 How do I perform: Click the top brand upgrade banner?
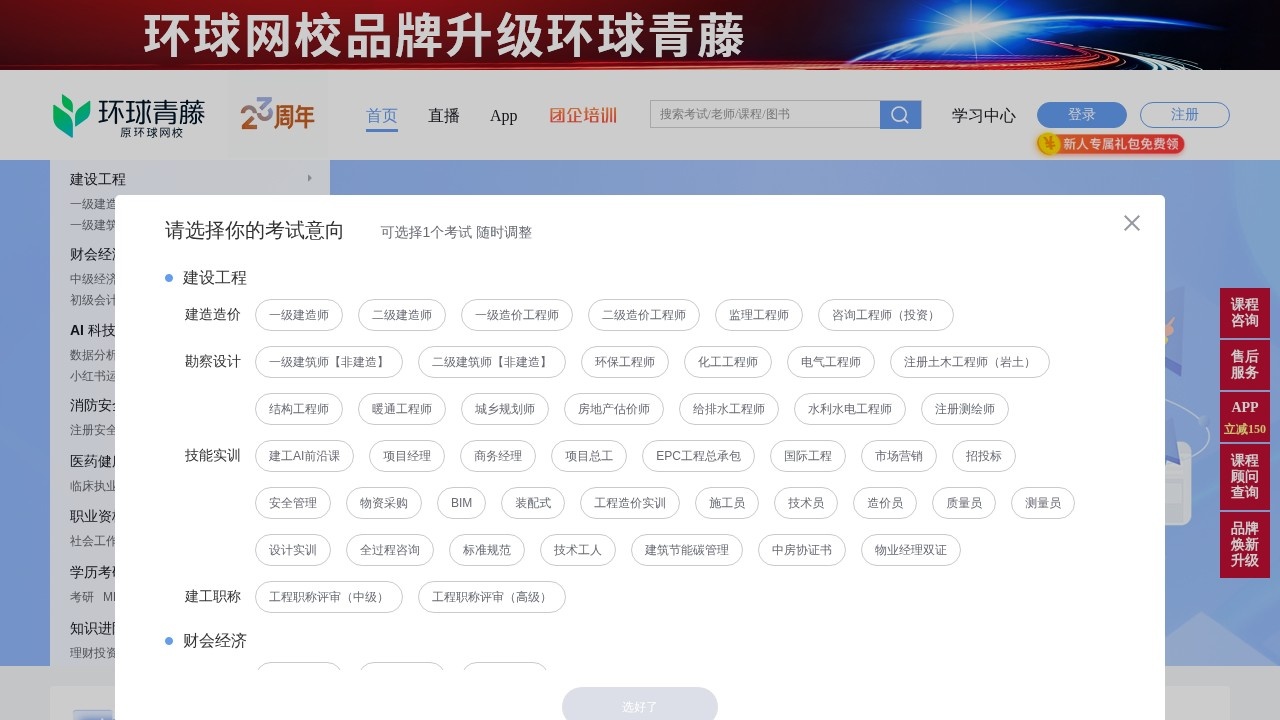(x=640, y=35)
